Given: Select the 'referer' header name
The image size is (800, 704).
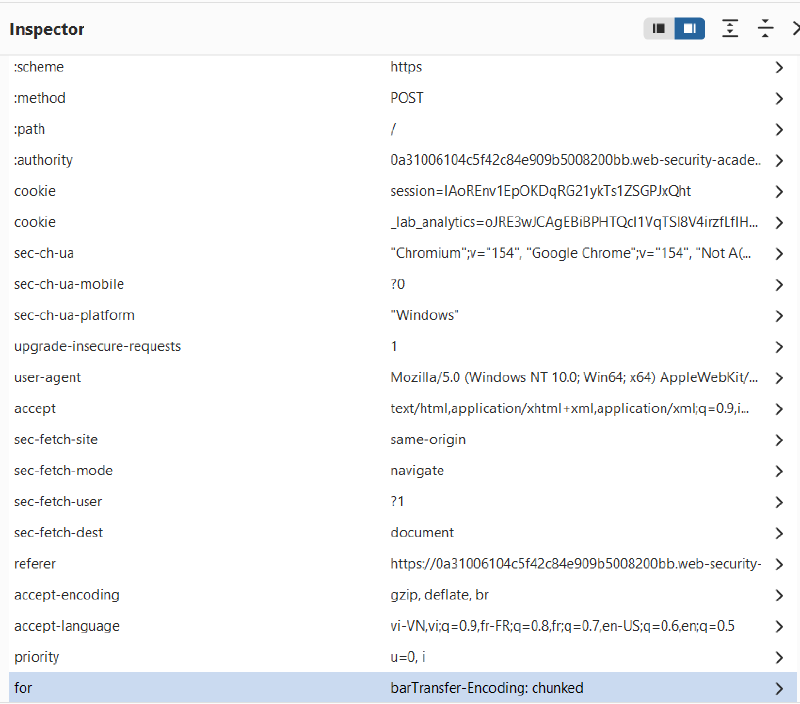Looking at the screenshot, I should (35, 564).
